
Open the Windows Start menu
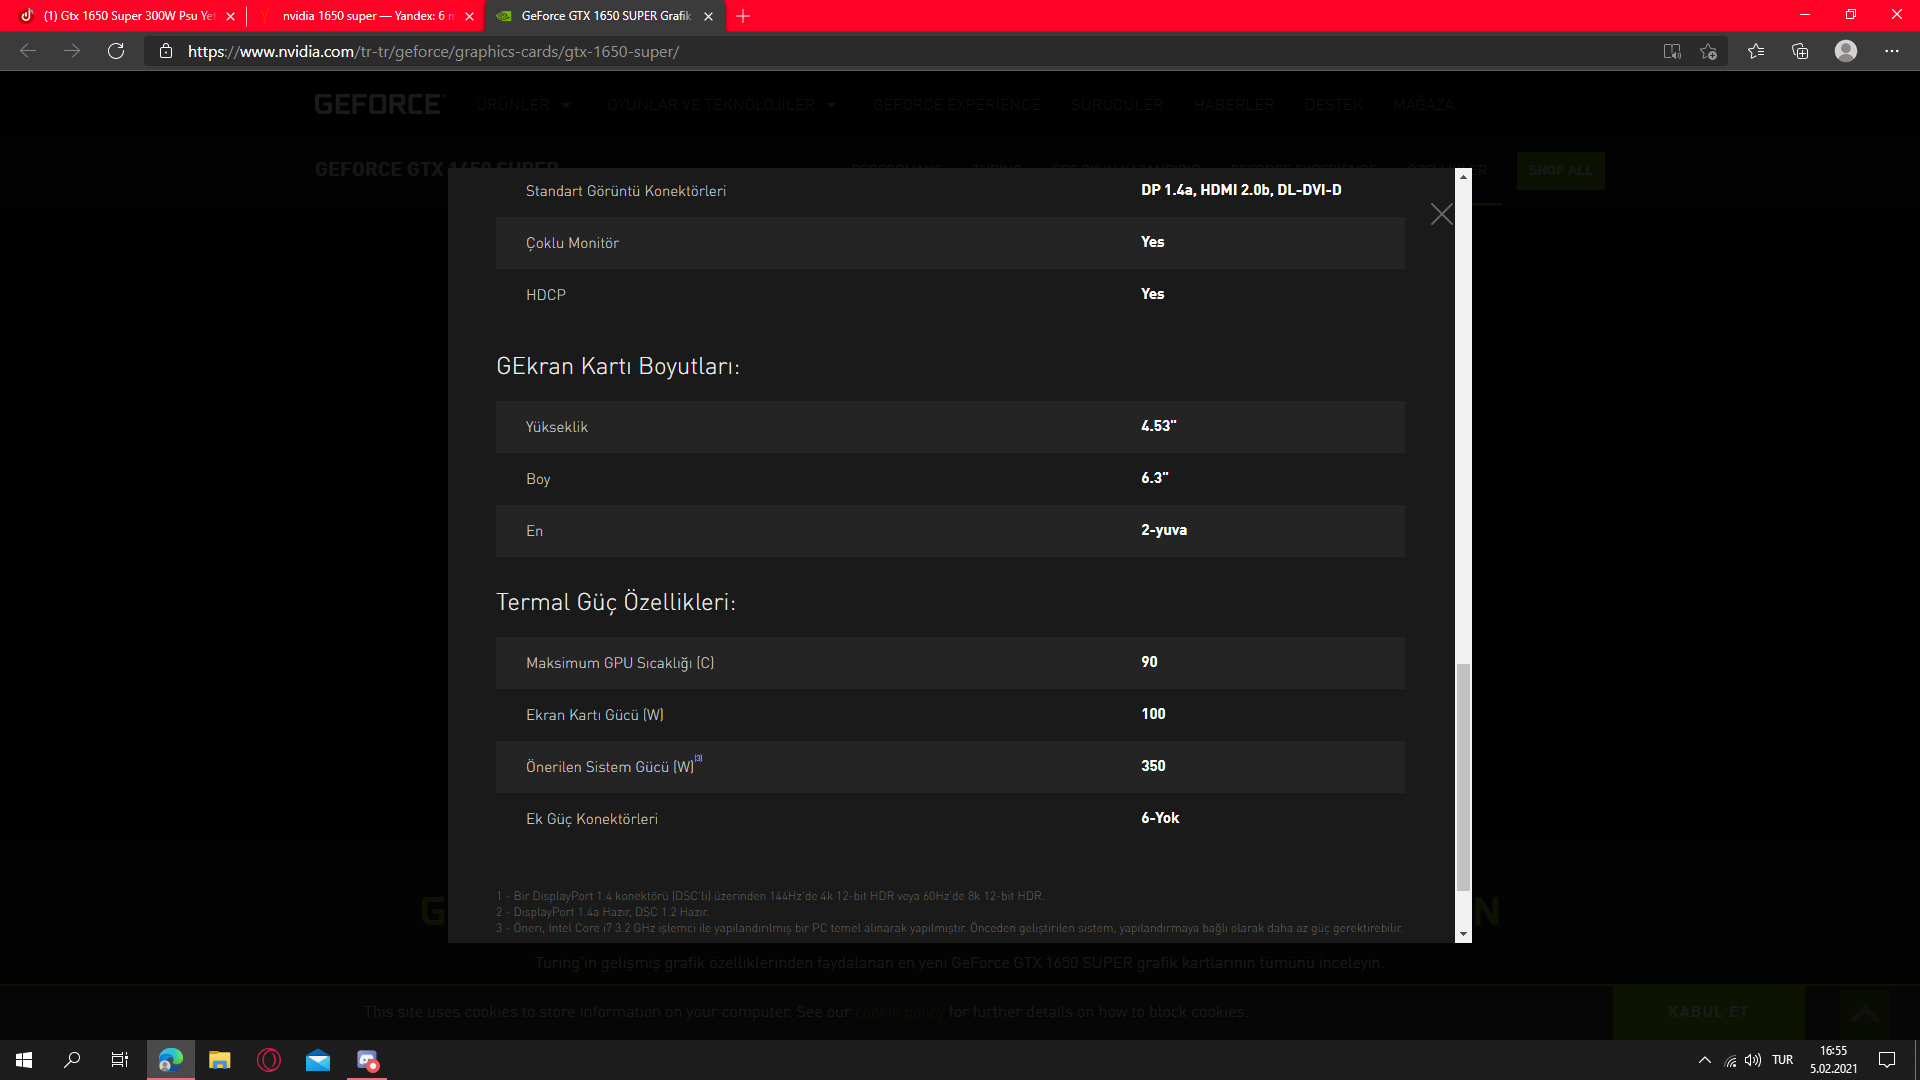pyautogui.click(x=24, y=1060)
